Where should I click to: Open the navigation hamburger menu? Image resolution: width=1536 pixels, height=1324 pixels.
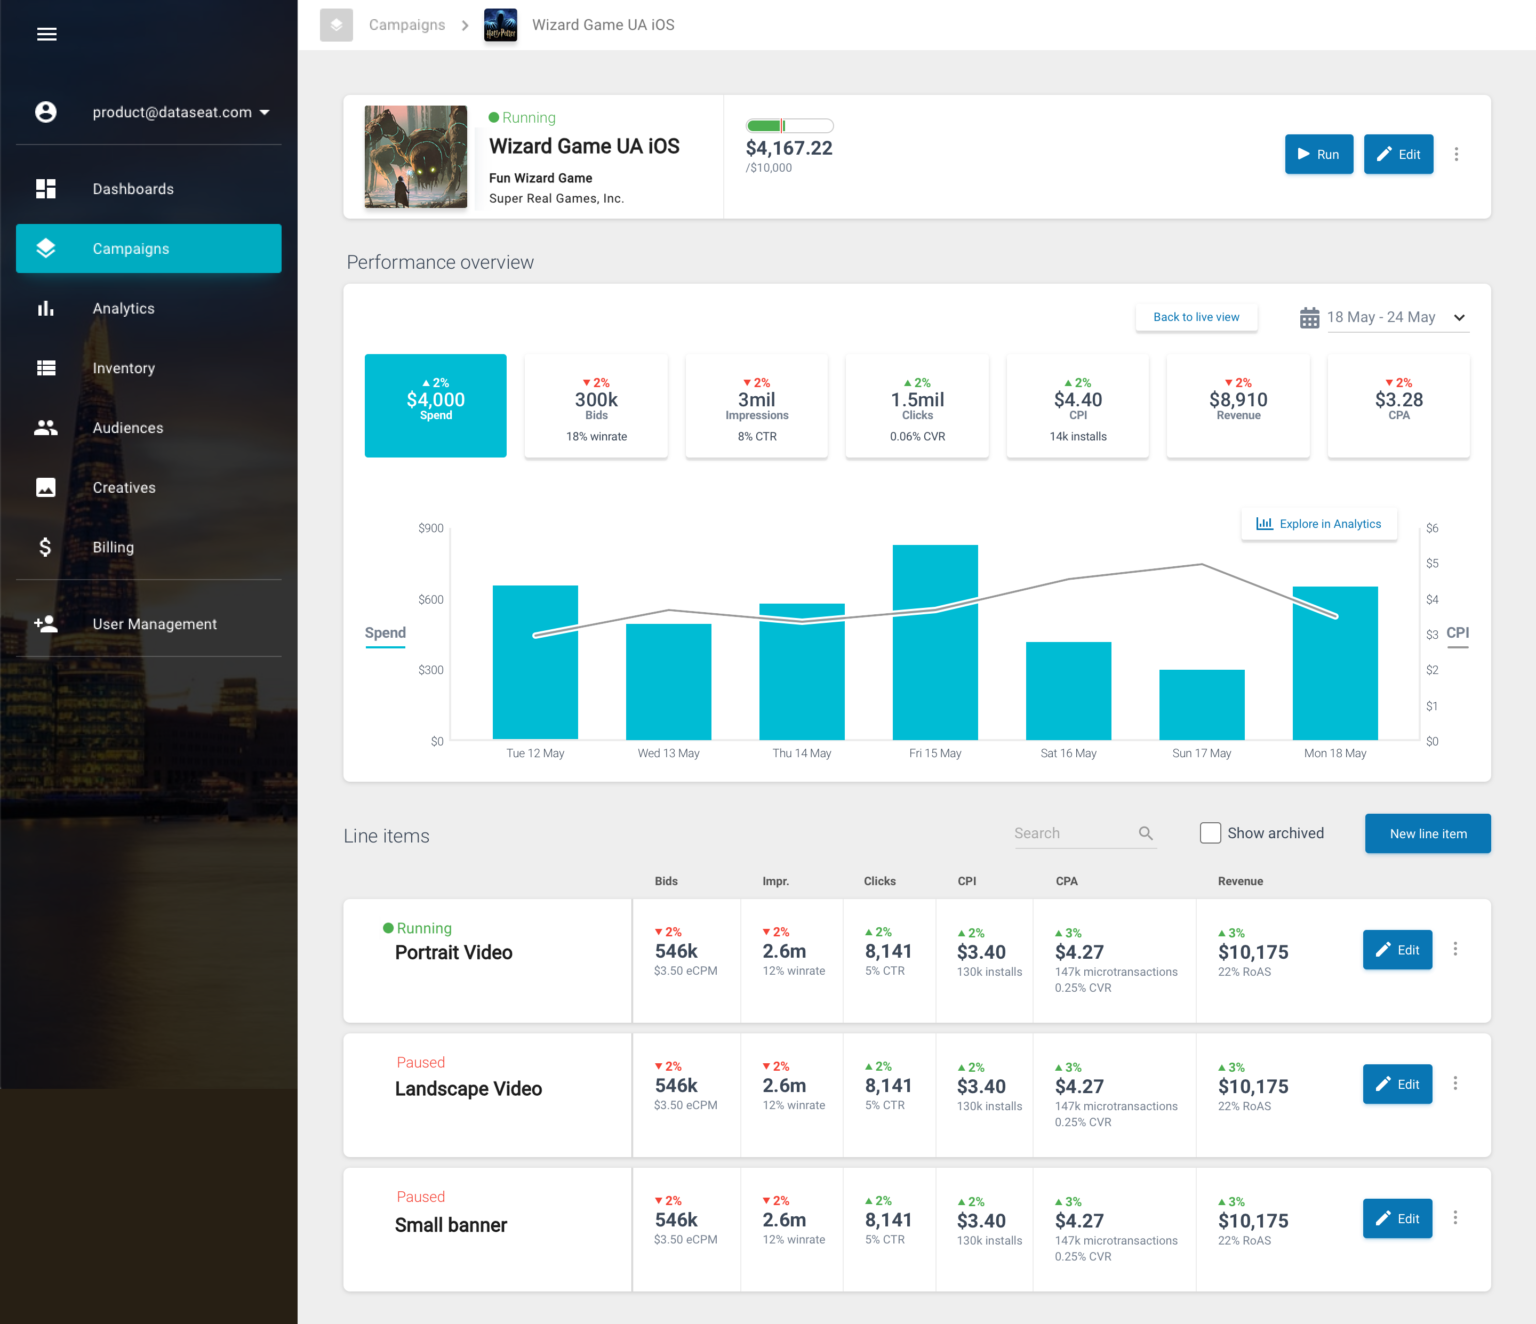(46, 33)
